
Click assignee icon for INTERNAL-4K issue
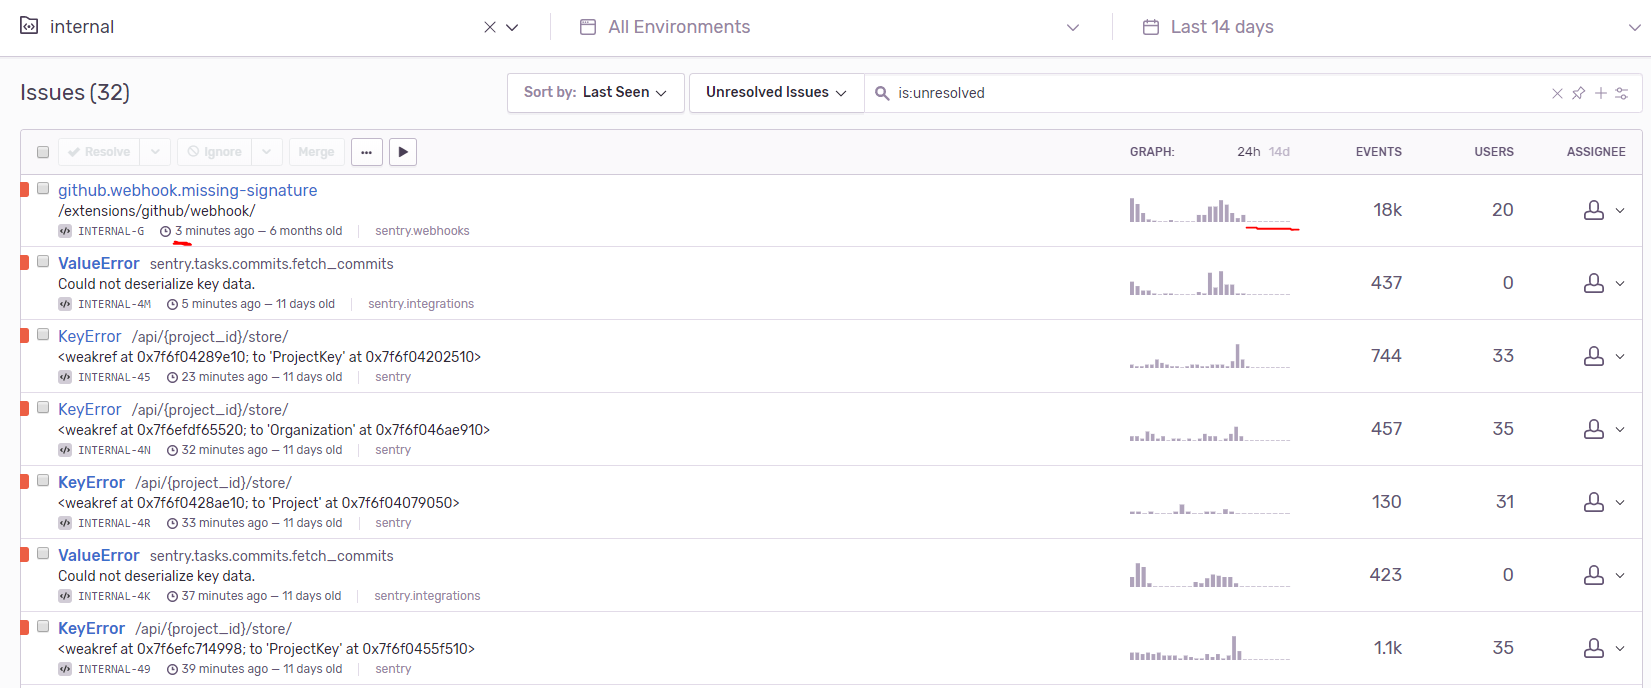coord(1594,575)
